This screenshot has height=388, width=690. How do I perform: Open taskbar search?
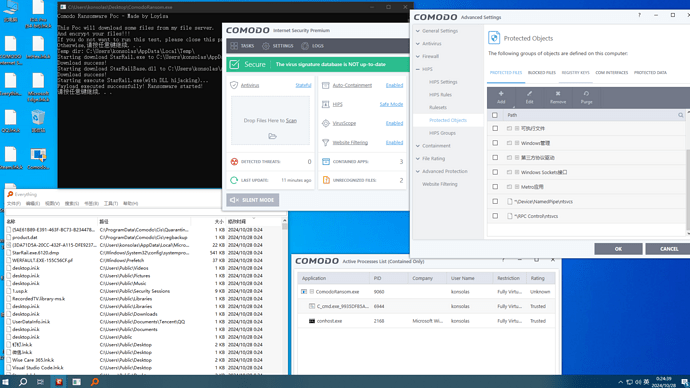(23, 382)
